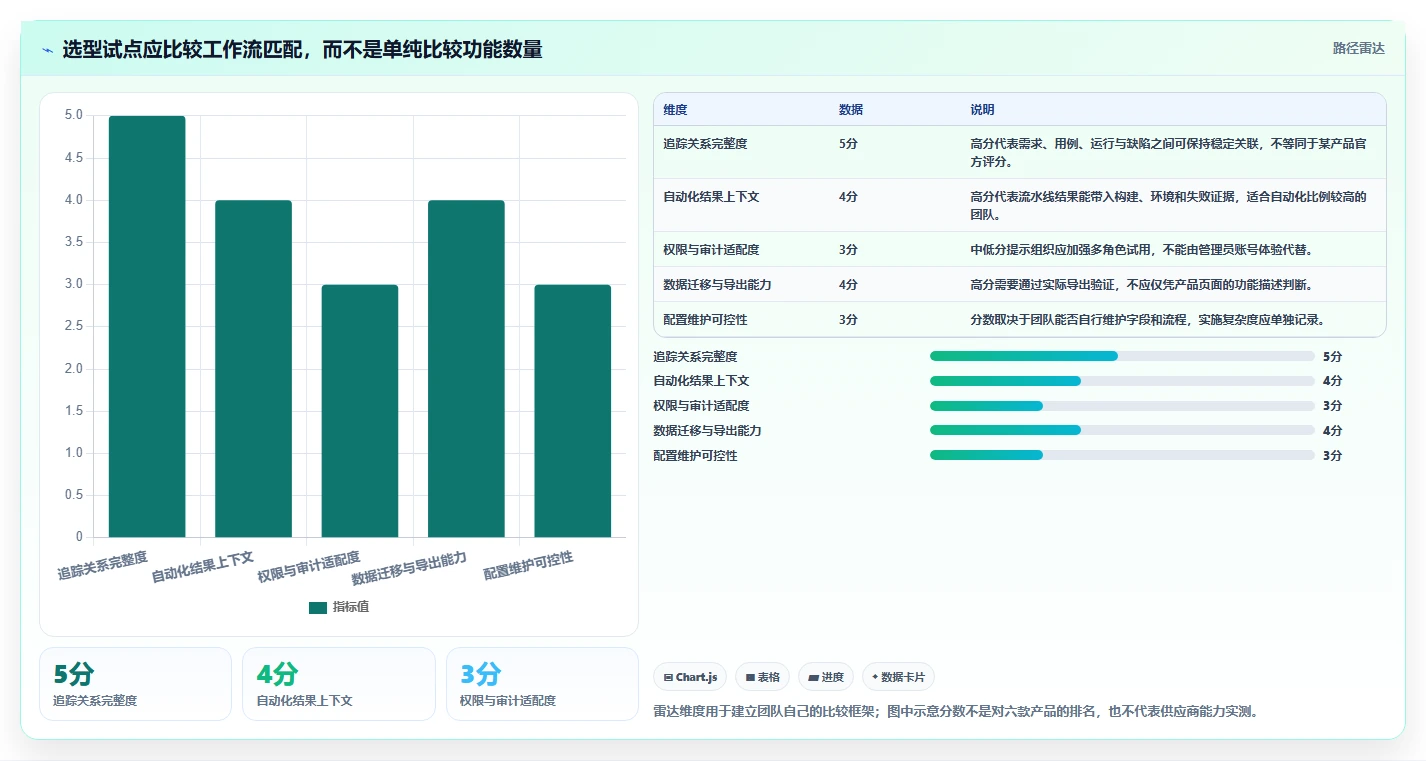The height and width of the screenshot is (761, 1426).
Task: Open the 4分 自动化结果上下文 stat card
Action: (x=339, y=684)
